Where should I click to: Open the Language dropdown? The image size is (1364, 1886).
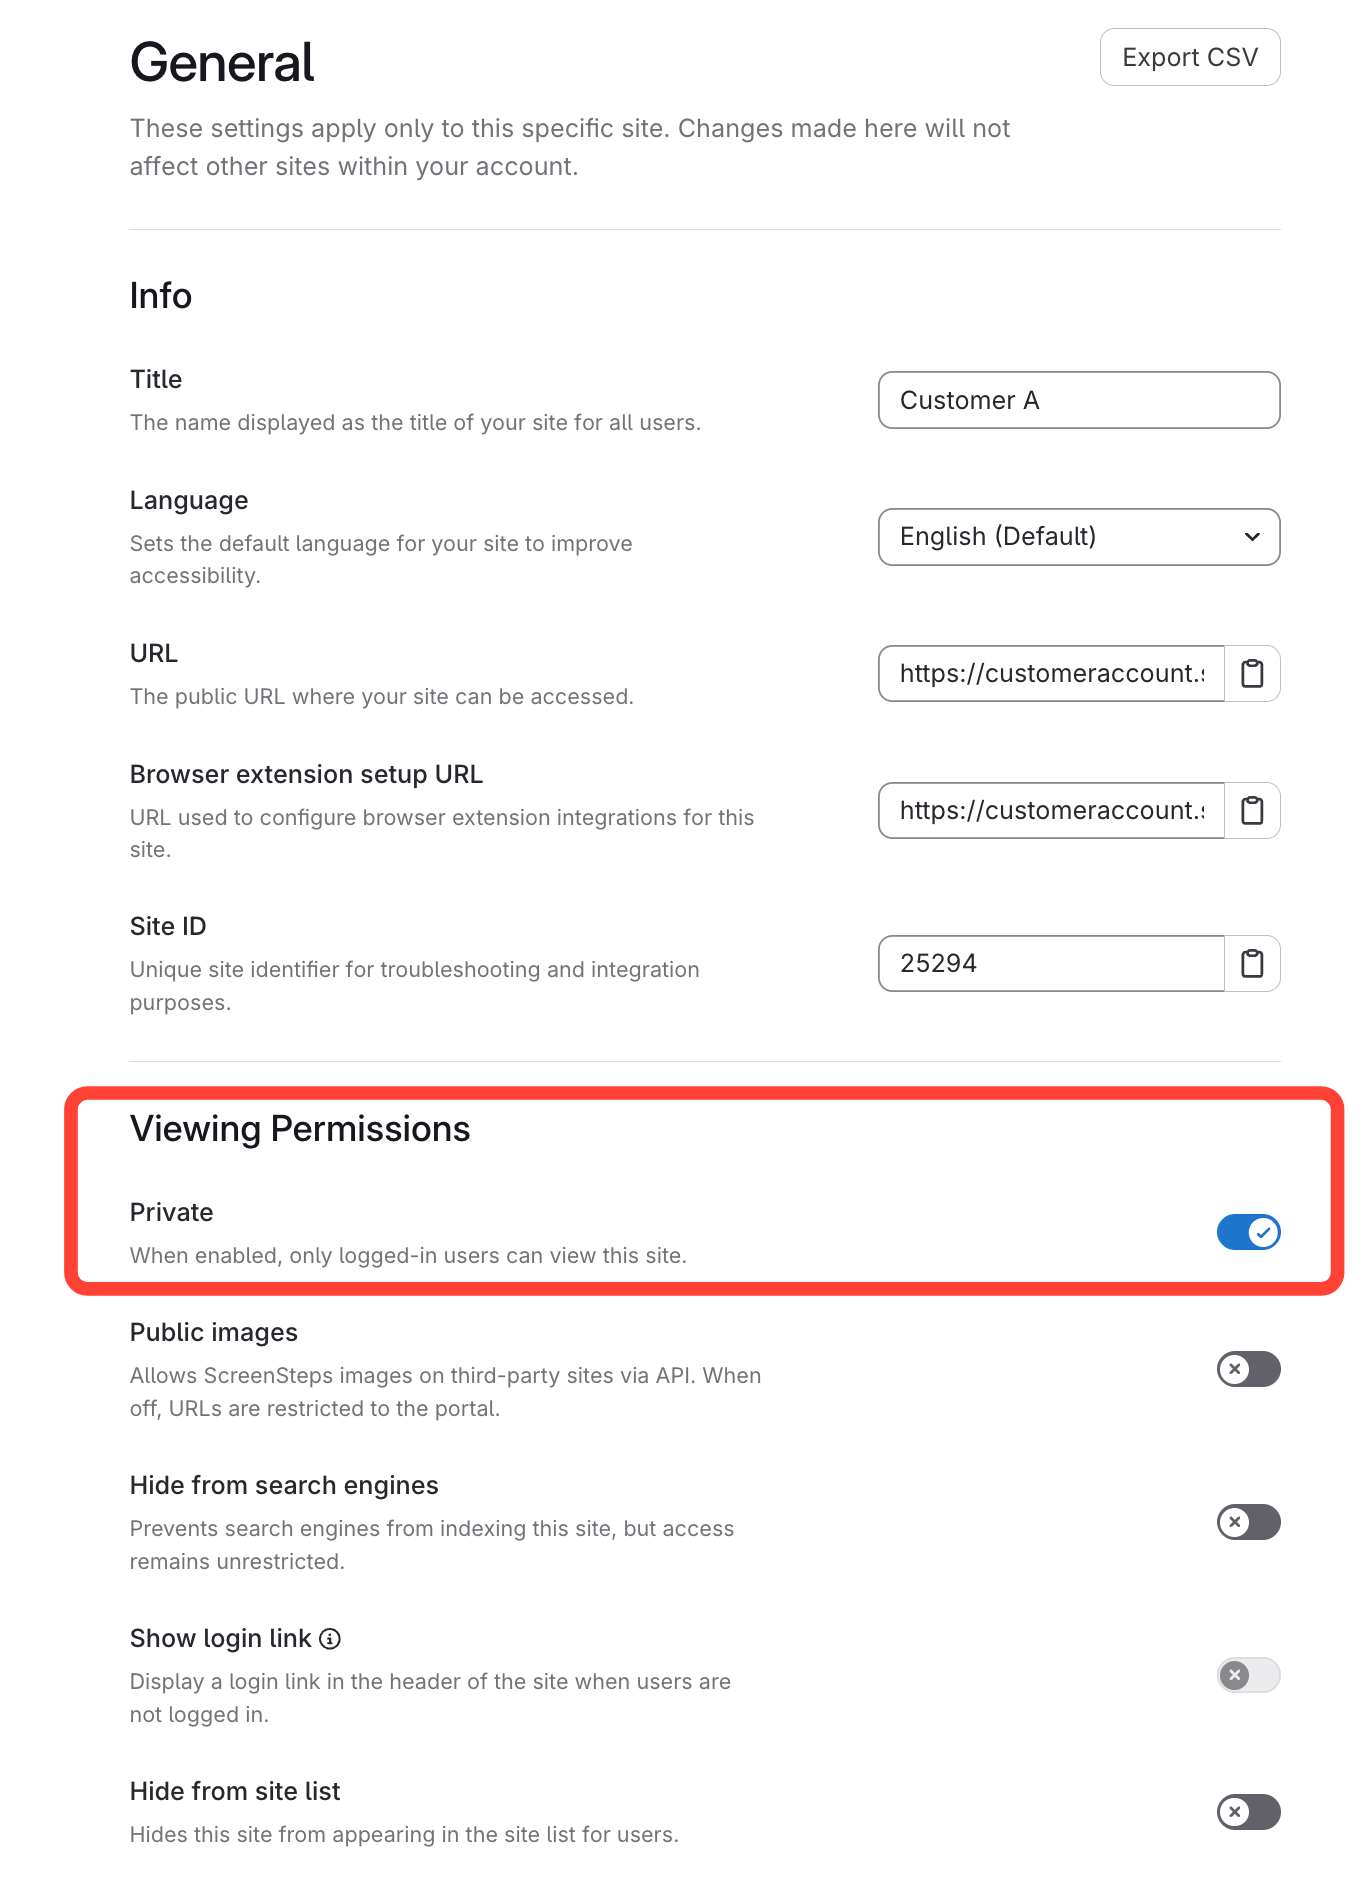(x=1078, y=537)
